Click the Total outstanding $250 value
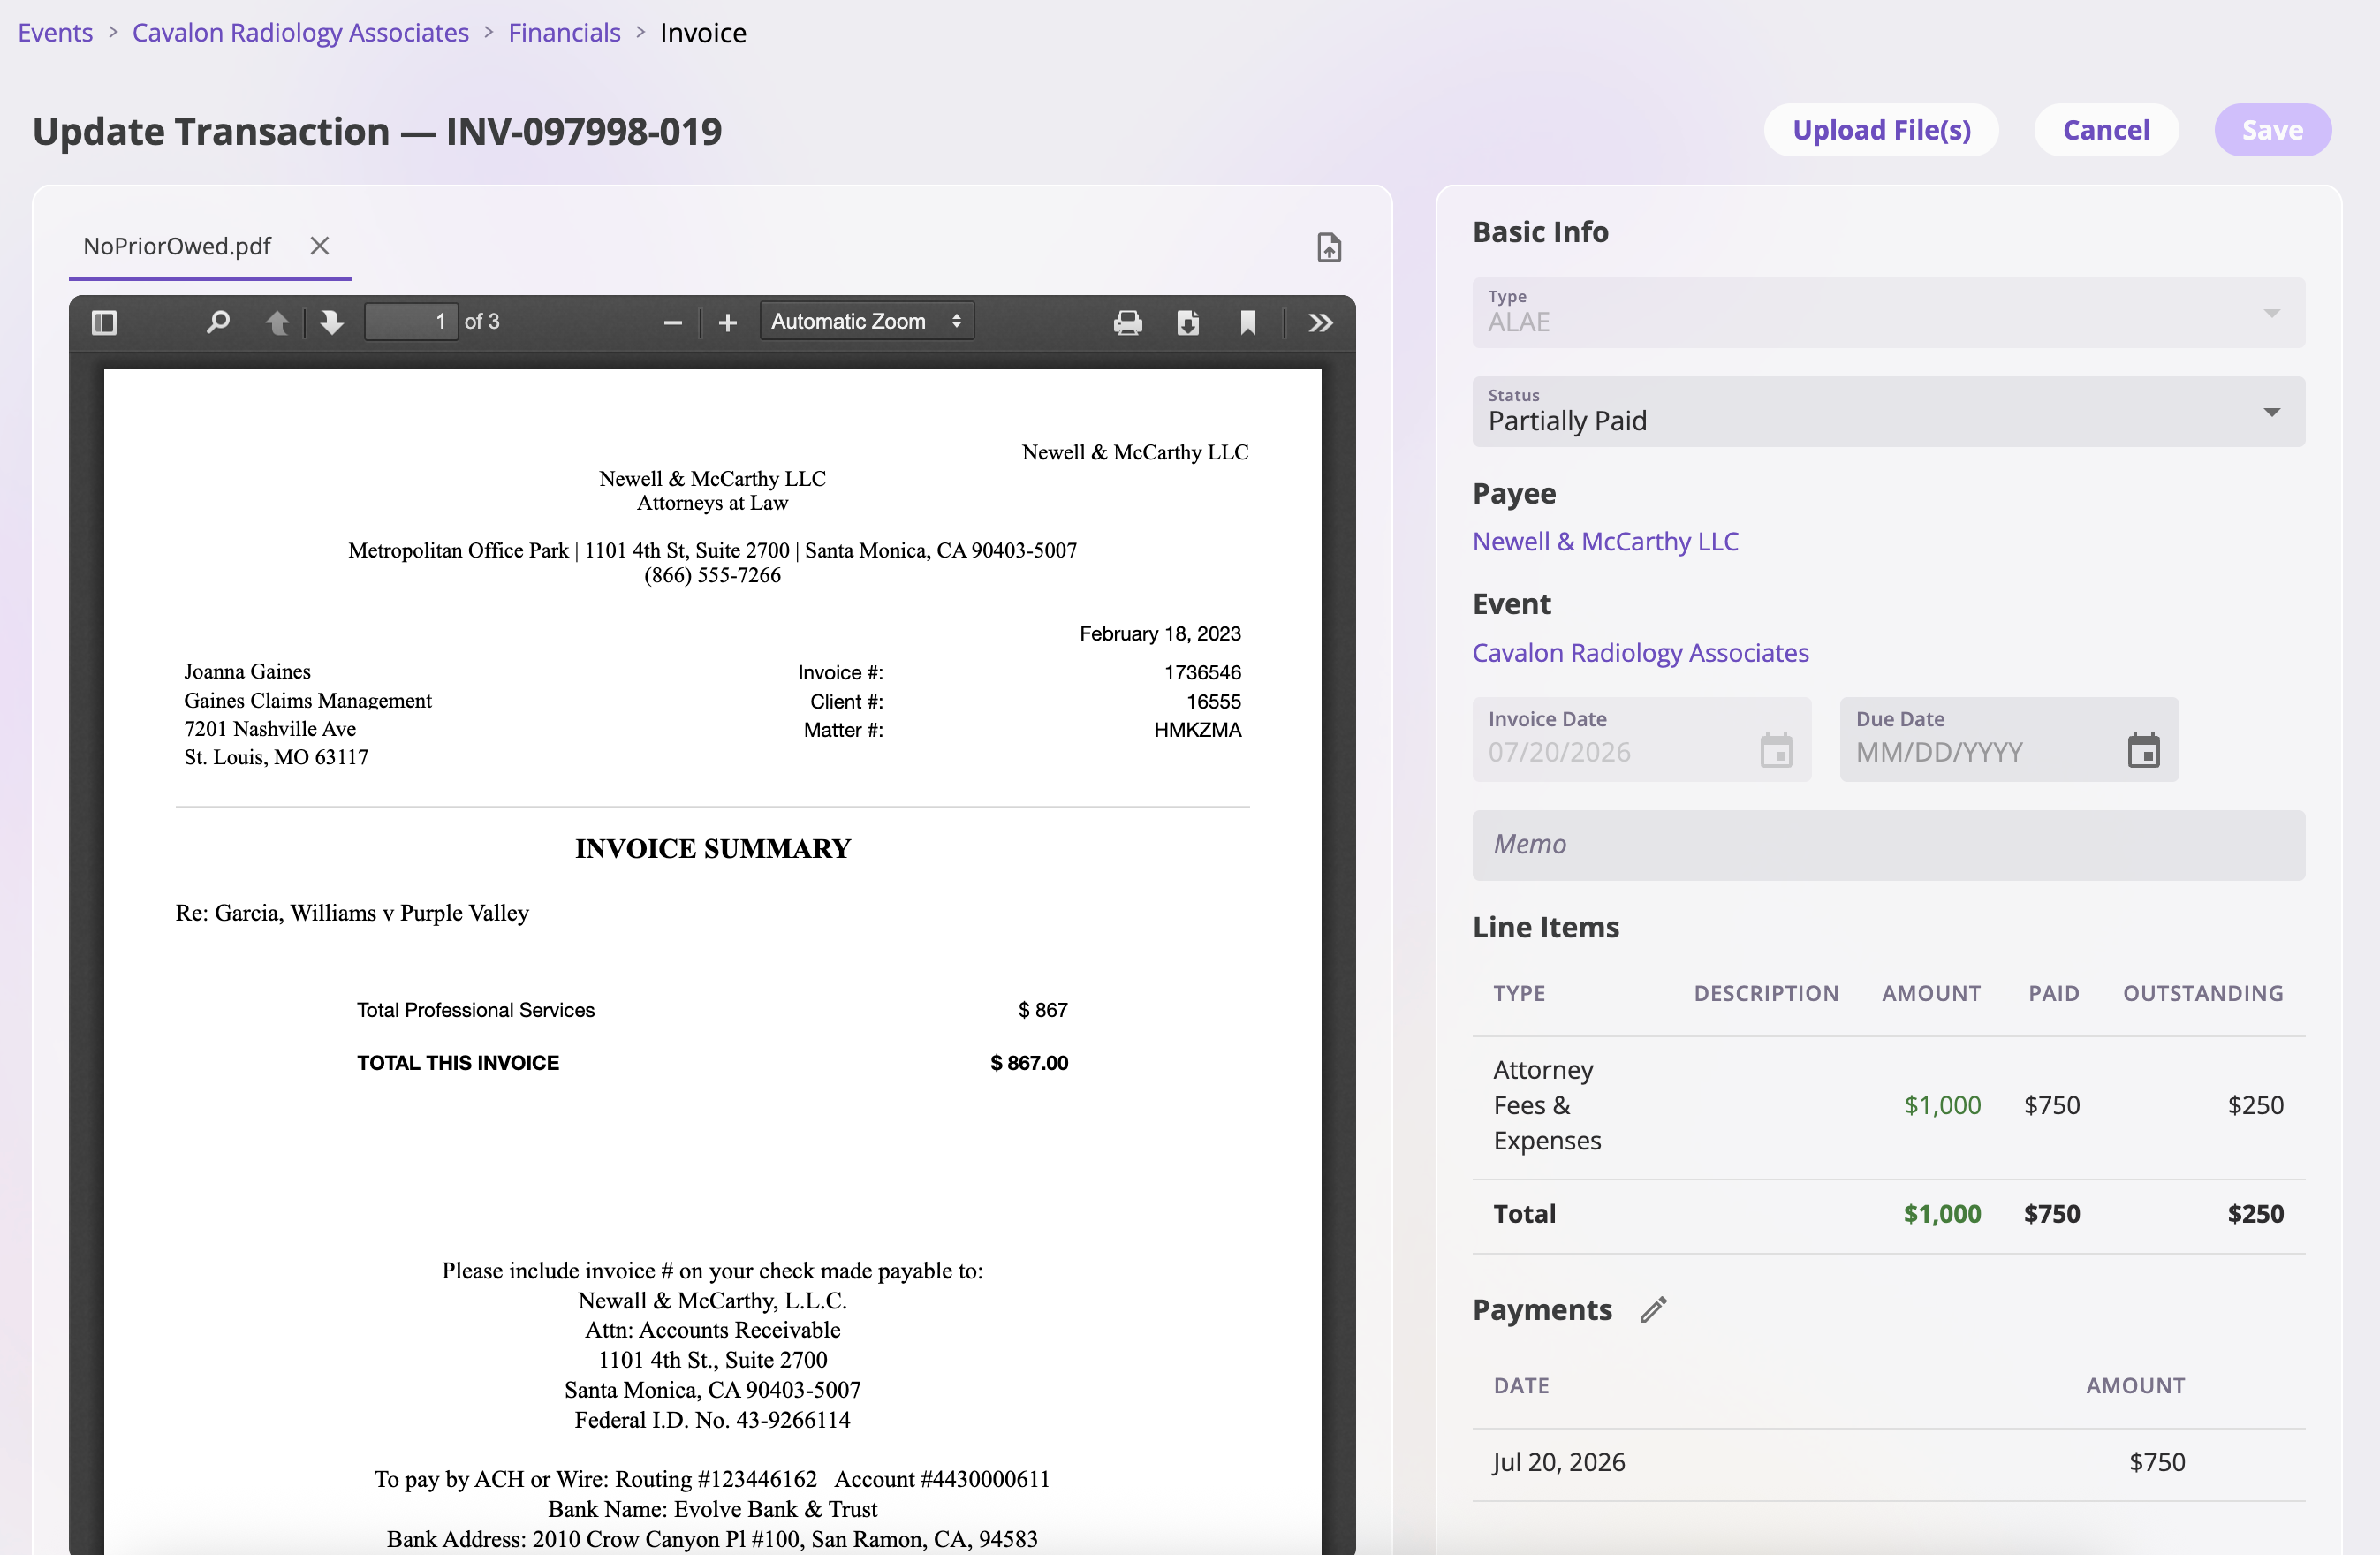The width and height of the screenshot is (2380, 1555). pyautogui.click(x=2255, y=1213)
